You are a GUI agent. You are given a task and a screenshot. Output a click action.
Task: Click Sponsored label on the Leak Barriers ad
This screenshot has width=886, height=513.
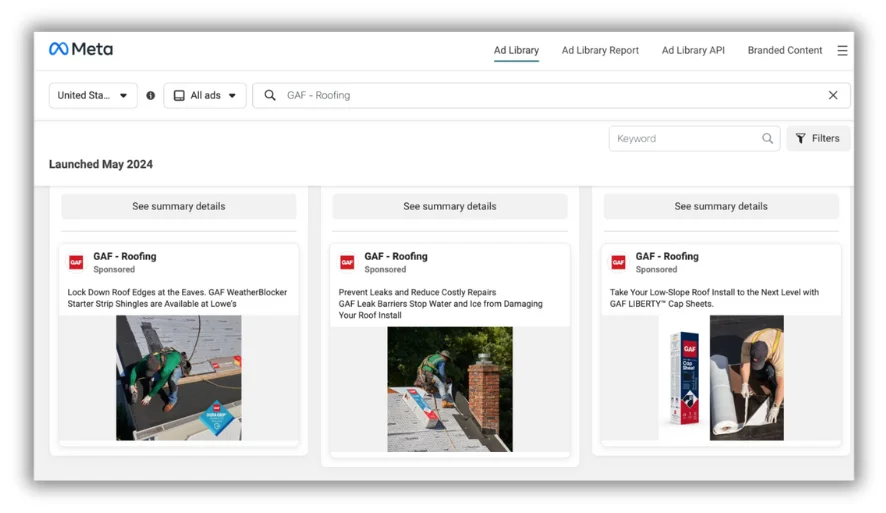coord(385,269)
